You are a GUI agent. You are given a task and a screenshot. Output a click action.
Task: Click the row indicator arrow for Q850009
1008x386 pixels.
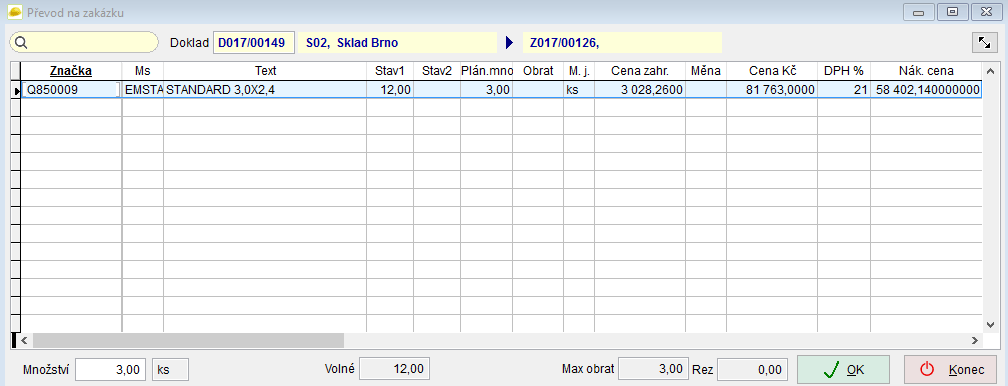(16, 91)
